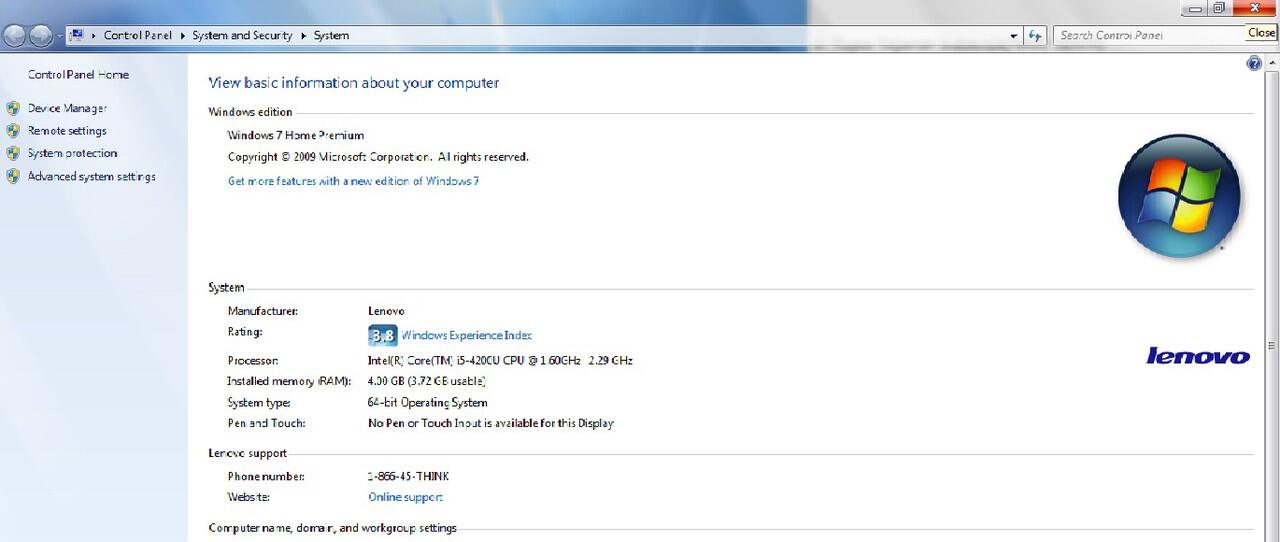Click the 'Lenovo' manufacturer value
This screenshot has width=1280, height=542.
coord(386,311)
